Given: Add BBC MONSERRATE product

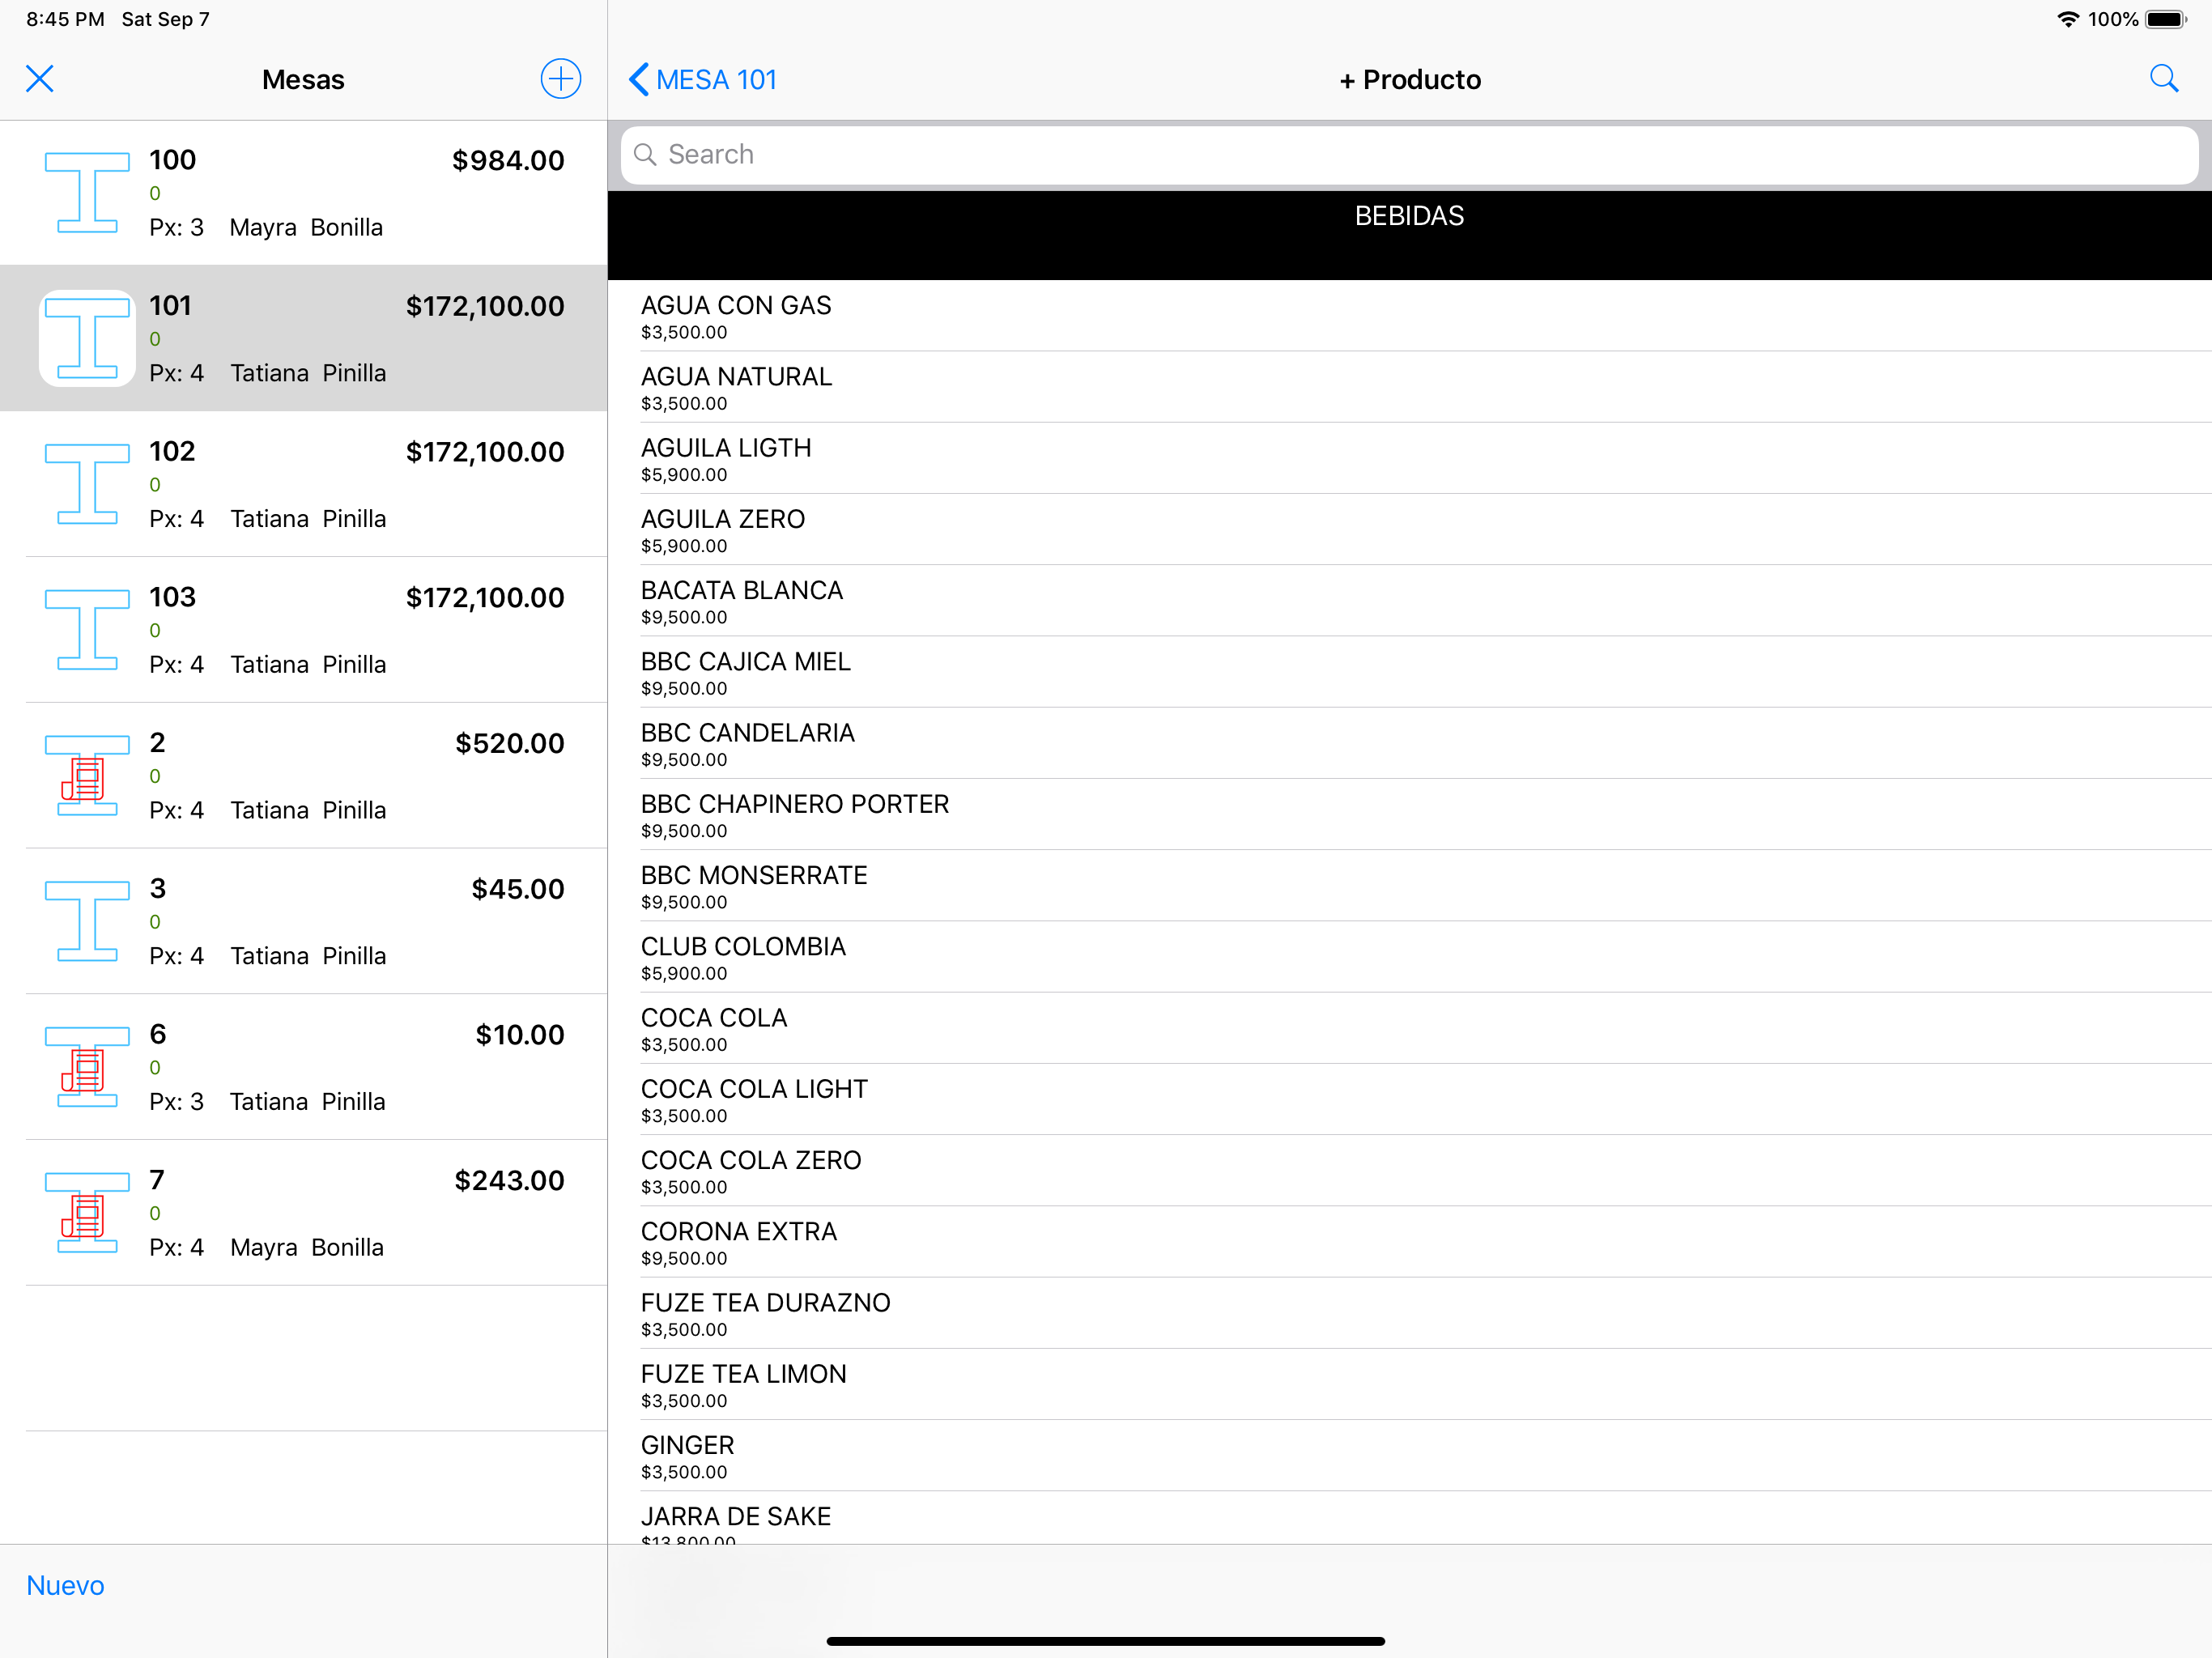Looking at the screenshot, I should [x=1409, y=886].
